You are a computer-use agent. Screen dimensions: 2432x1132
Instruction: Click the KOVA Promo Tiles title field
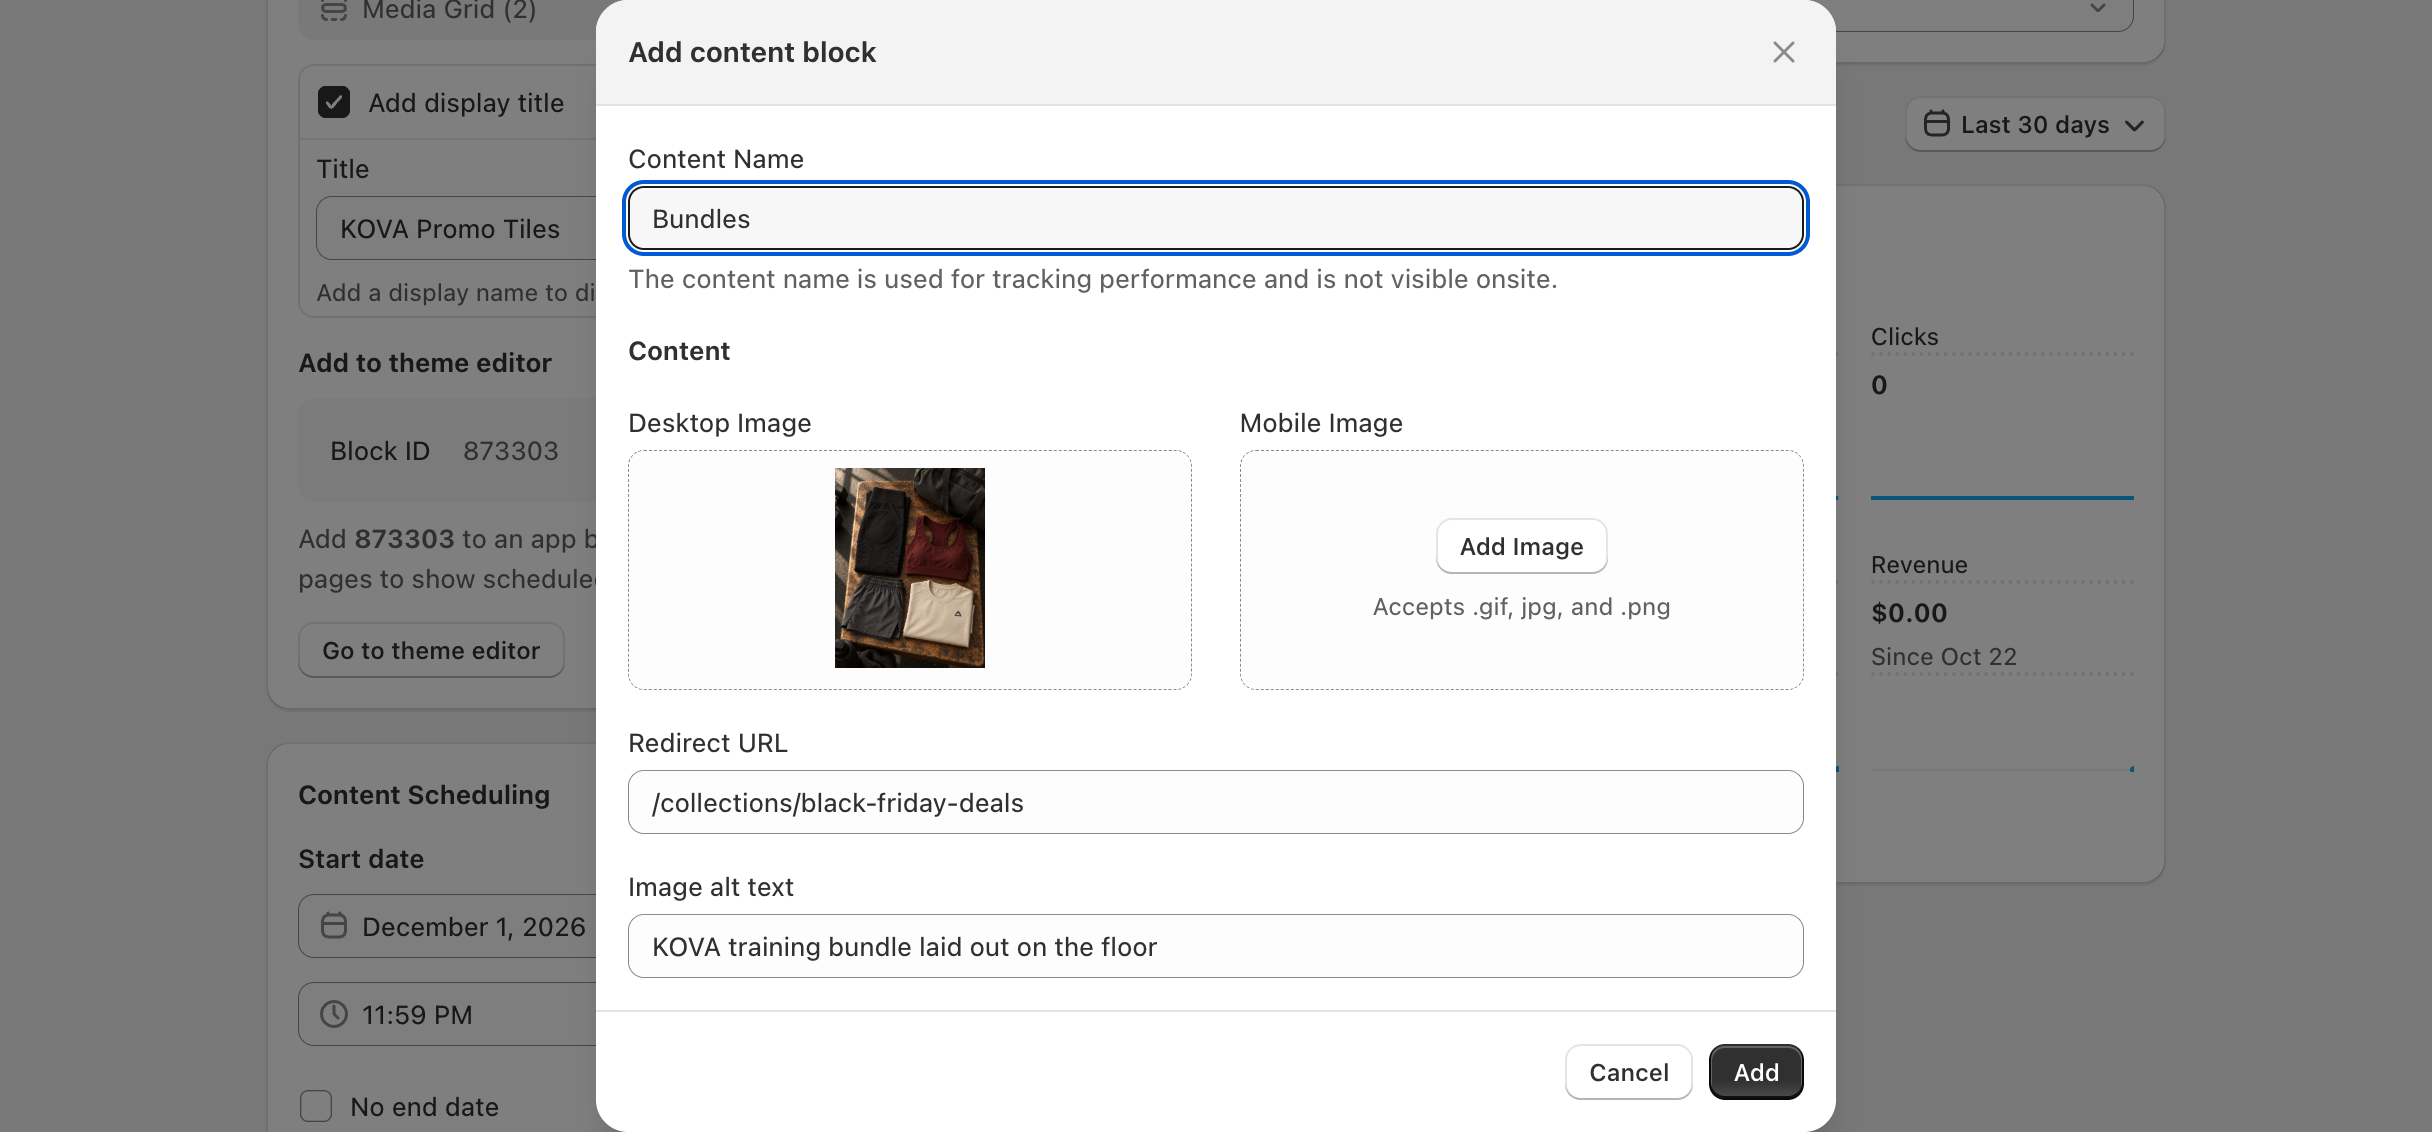tap(456, 228)
